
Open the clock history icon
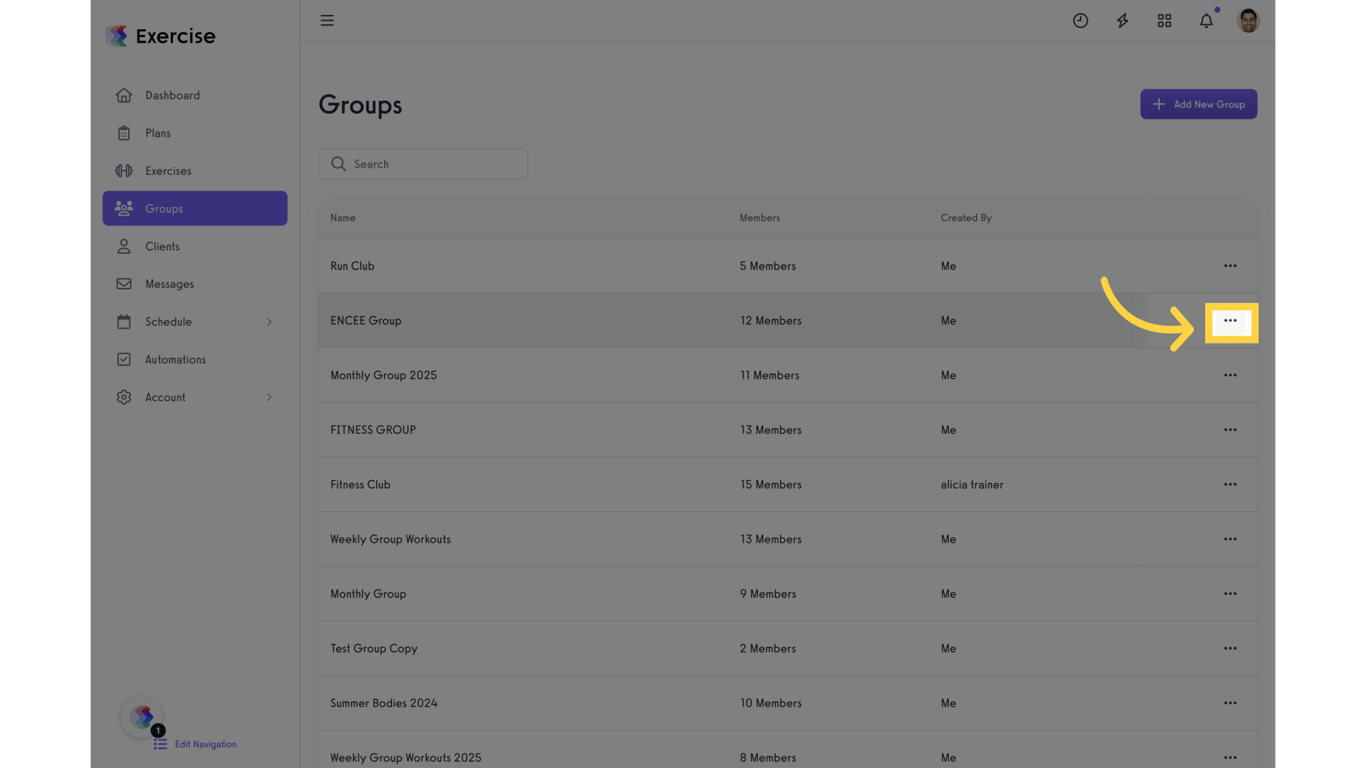(1080, 20)
